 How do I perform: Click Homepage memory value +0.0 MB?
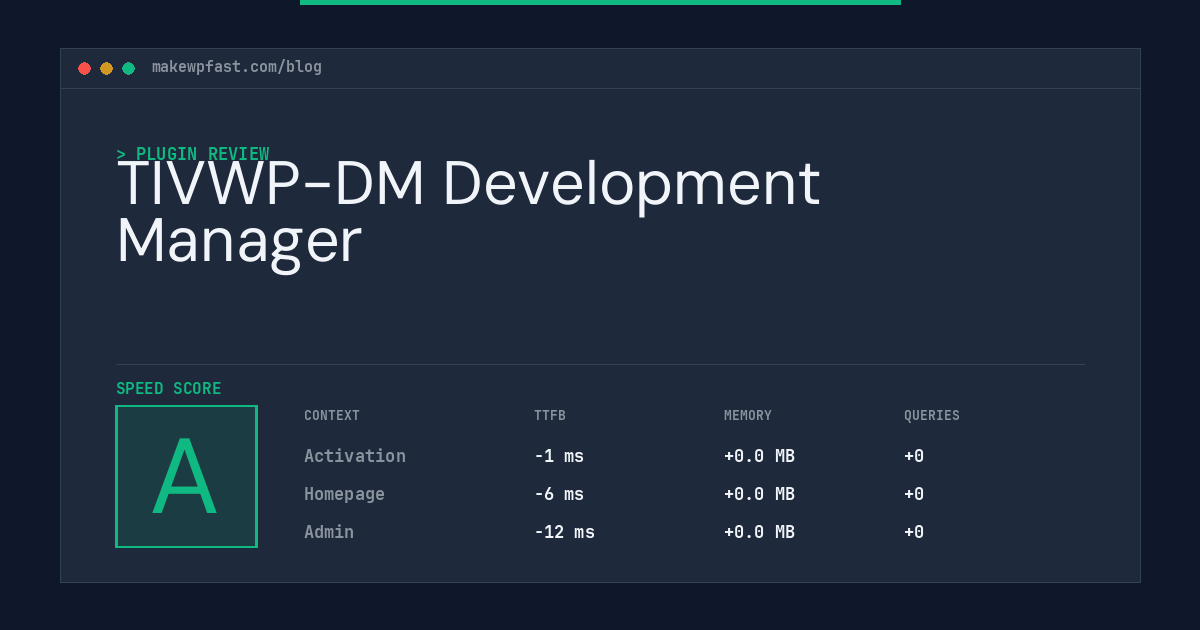[x=759, y=494]
